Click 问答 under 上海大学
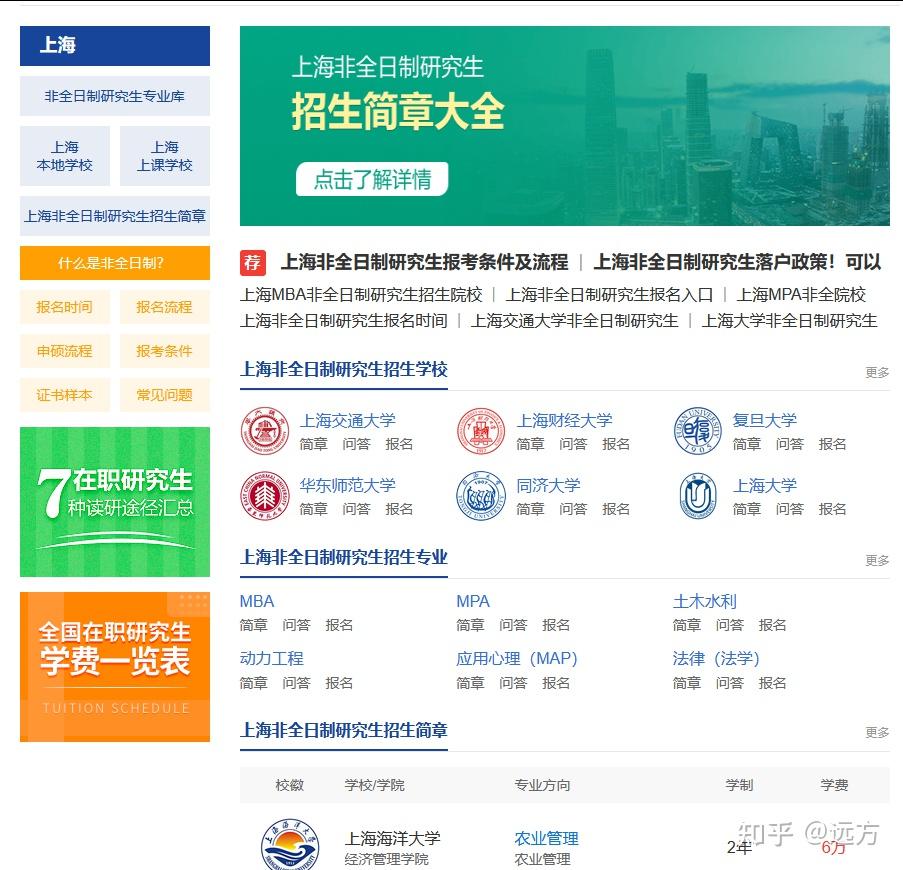903x870 pixels. [x=790, y=510]
